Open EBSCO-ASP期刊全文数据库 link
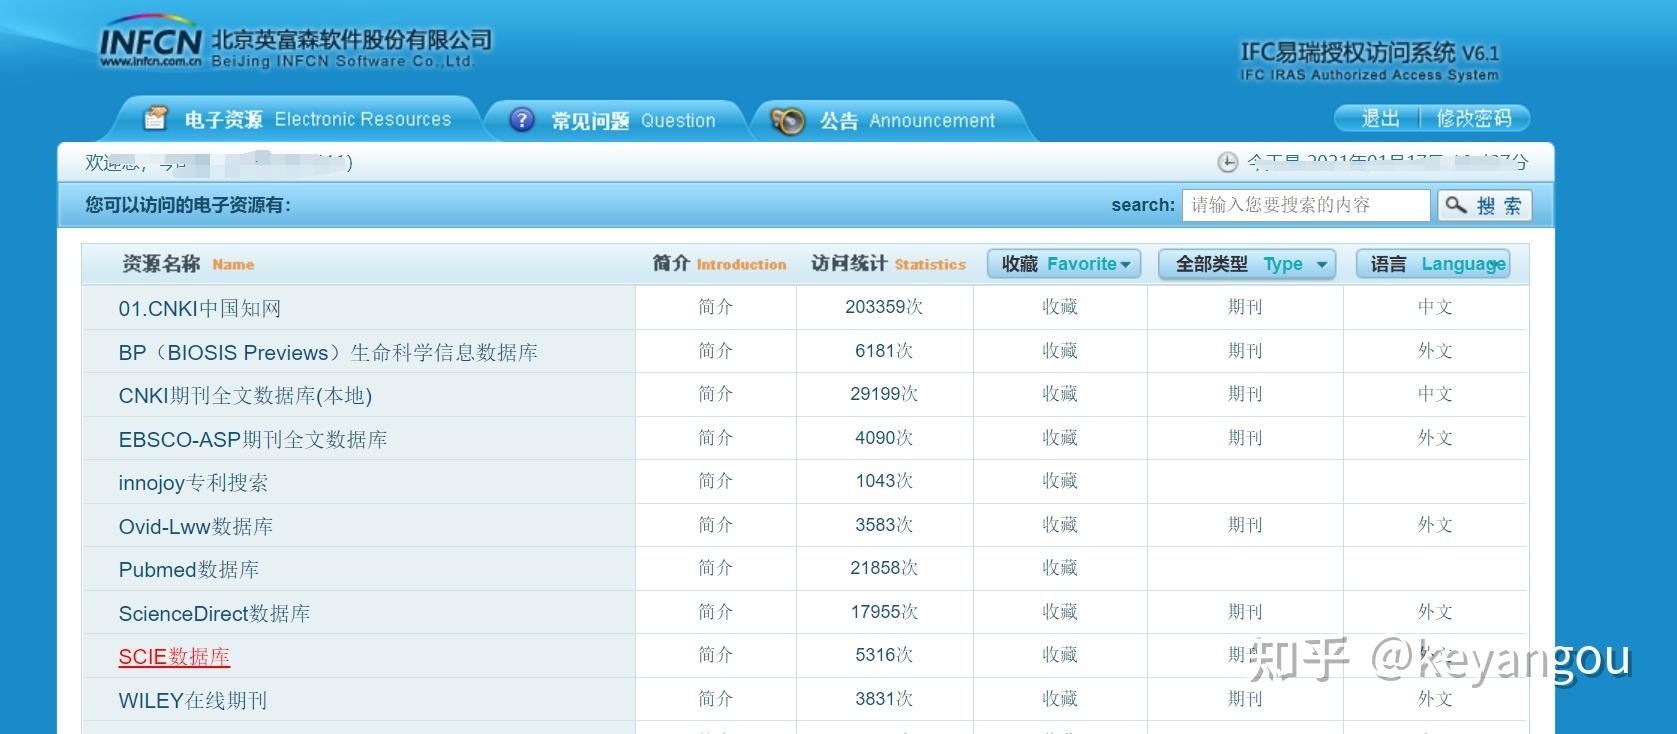The width and height of the screenshot is (1677, 734). click(x=253, y=440)
